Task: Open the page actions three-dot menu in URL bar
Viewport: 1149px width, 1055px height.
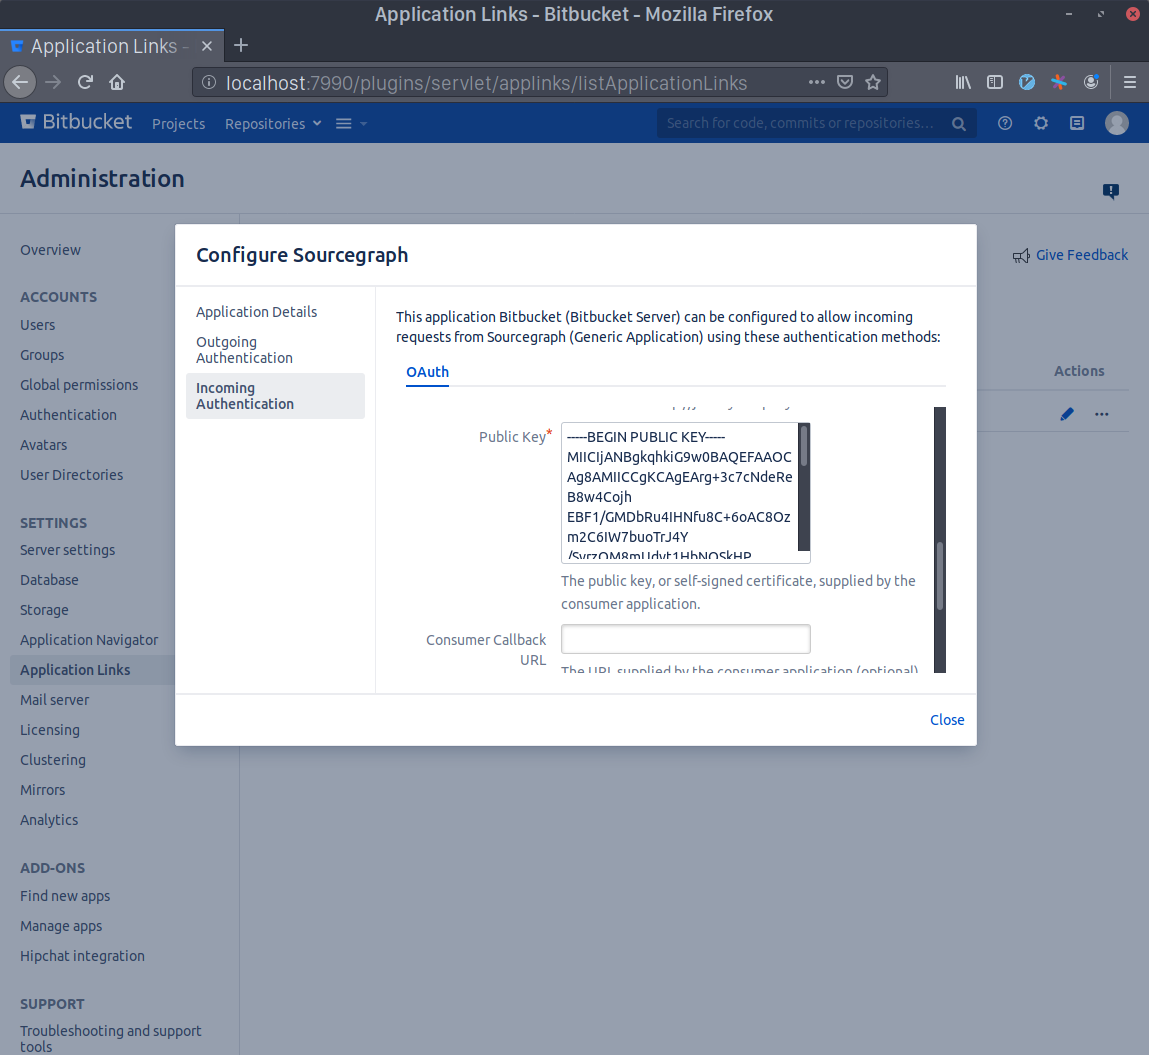Action: click(x=817, y=82)
